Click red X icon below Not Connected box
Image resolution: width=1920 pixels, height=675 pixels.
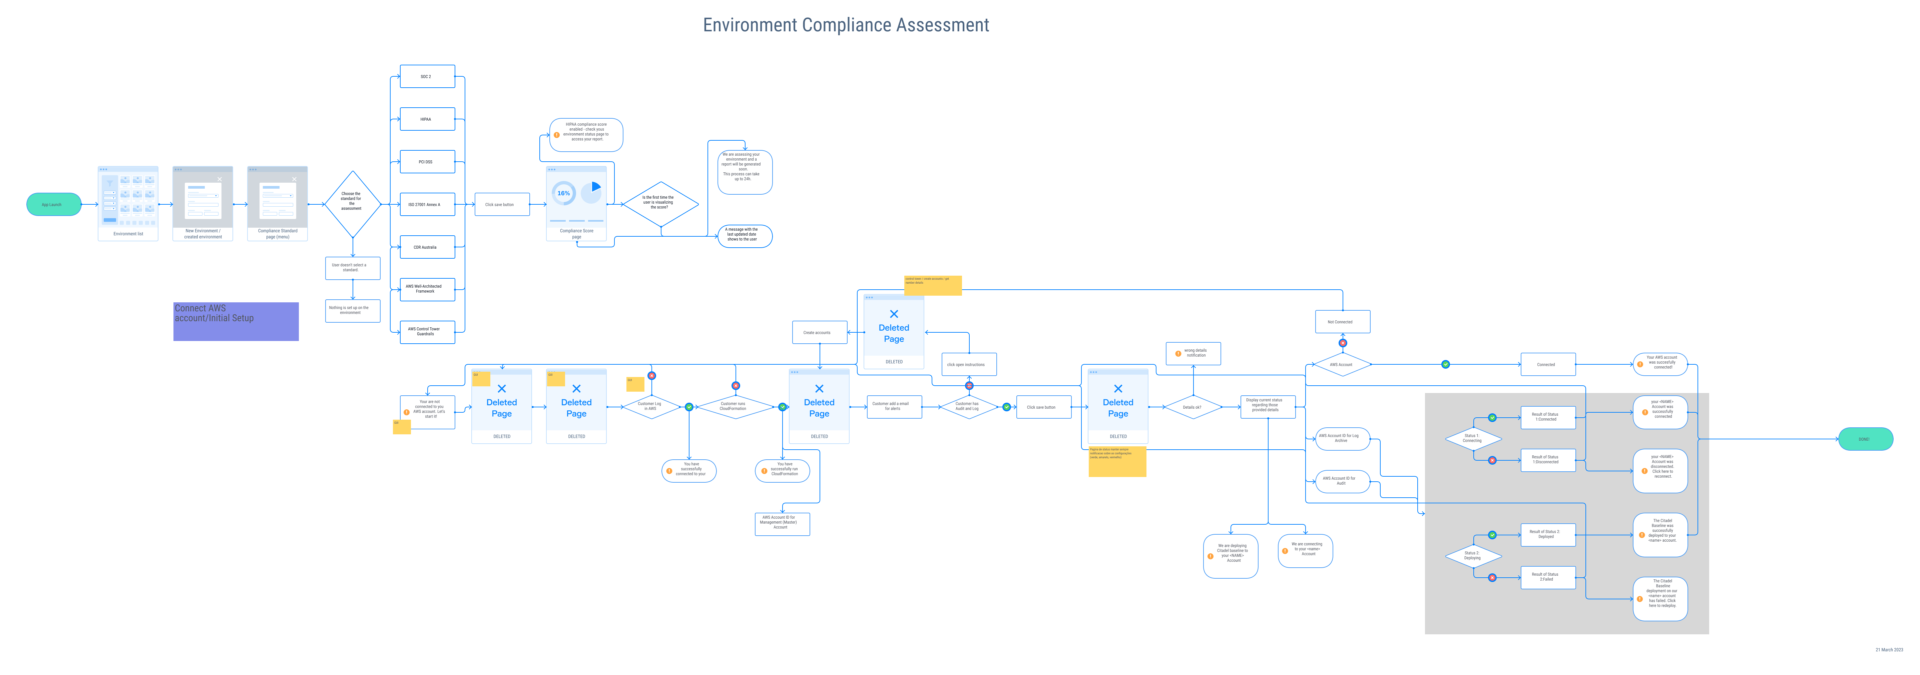click(x=1342, y=343)
